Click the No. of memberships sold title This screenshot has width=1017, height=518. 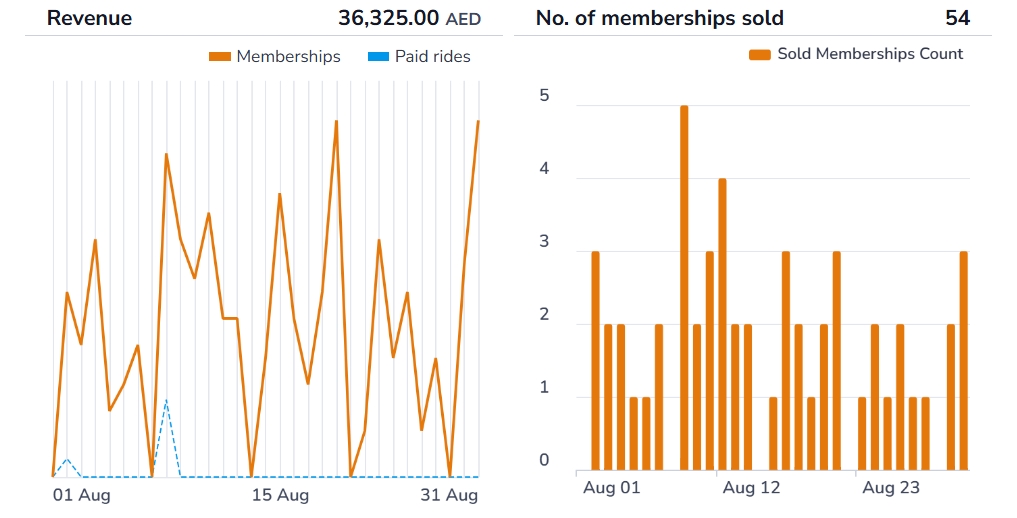pos(659,18)
